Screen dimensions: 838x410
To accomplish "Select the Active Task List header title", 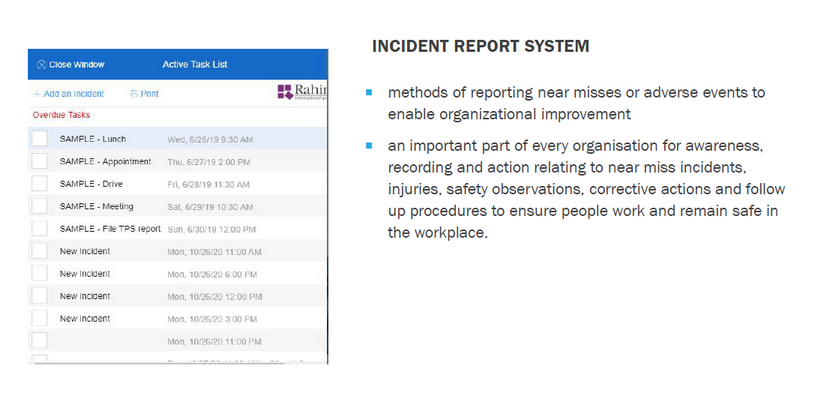I will coord(195,65).
